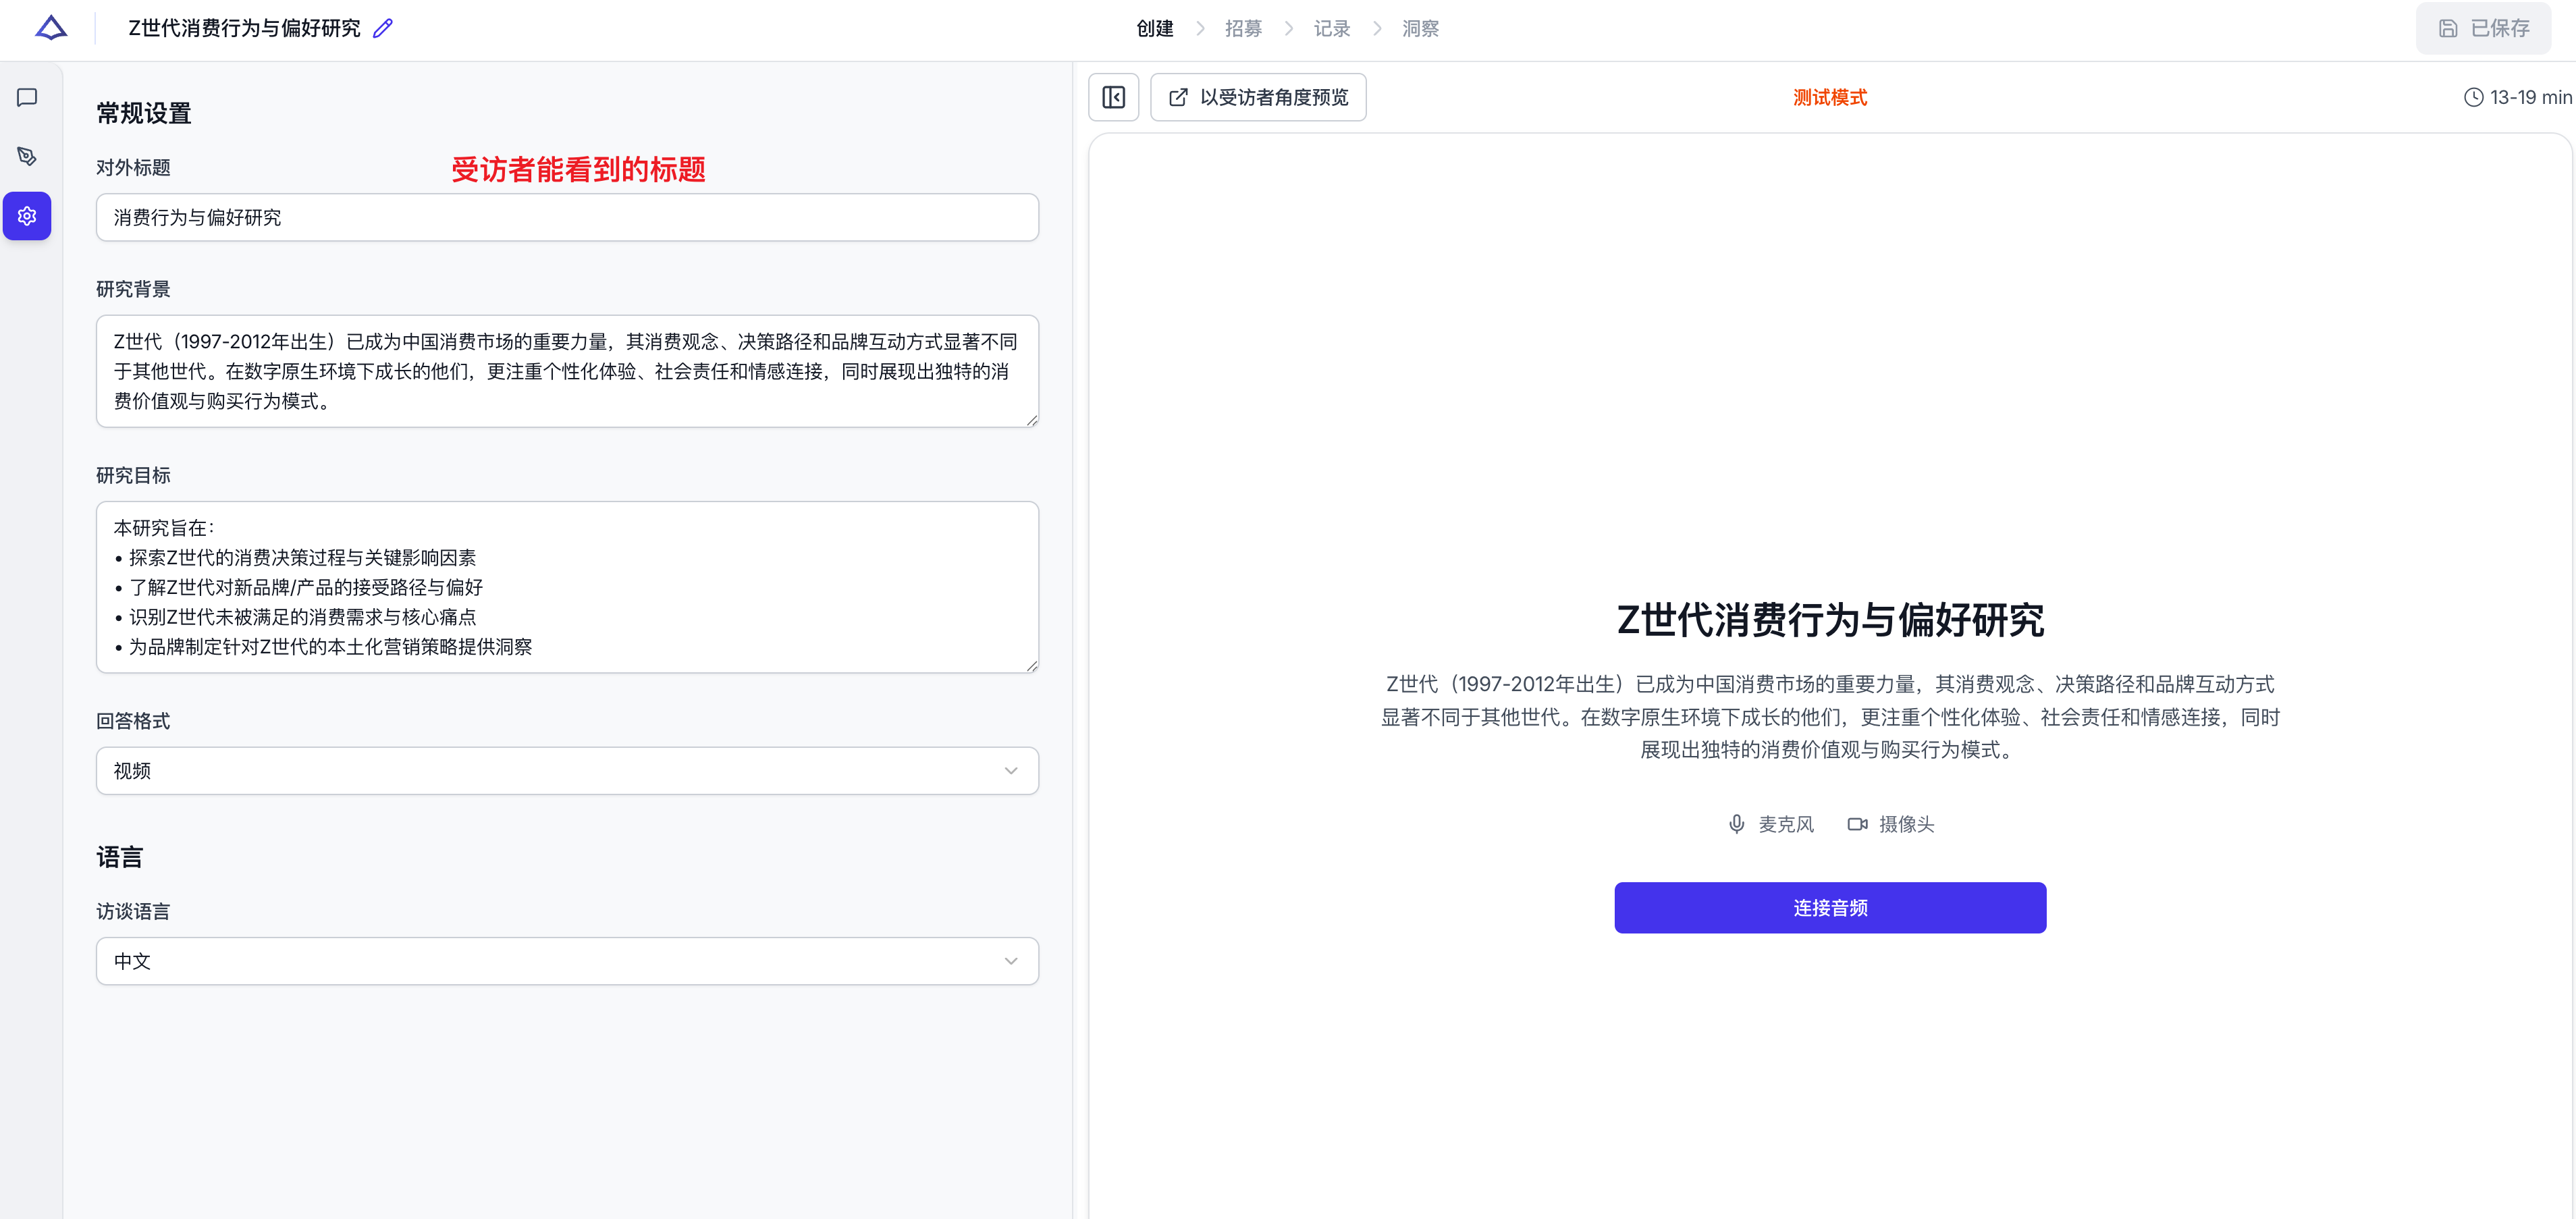2576x1219 pixels.
Task: Click 以受访者角度预览 button
Action: click(1258, 97)
